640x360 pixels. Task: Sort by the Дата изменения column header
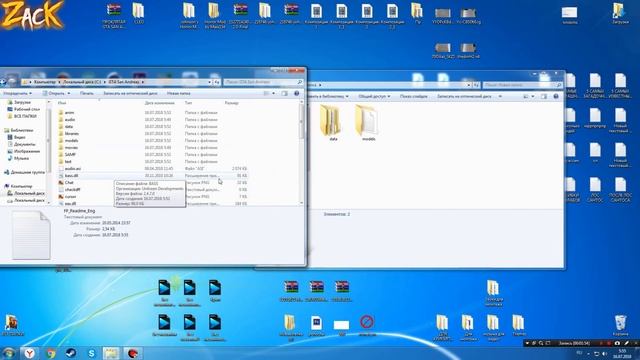click(x=160, y=103)
